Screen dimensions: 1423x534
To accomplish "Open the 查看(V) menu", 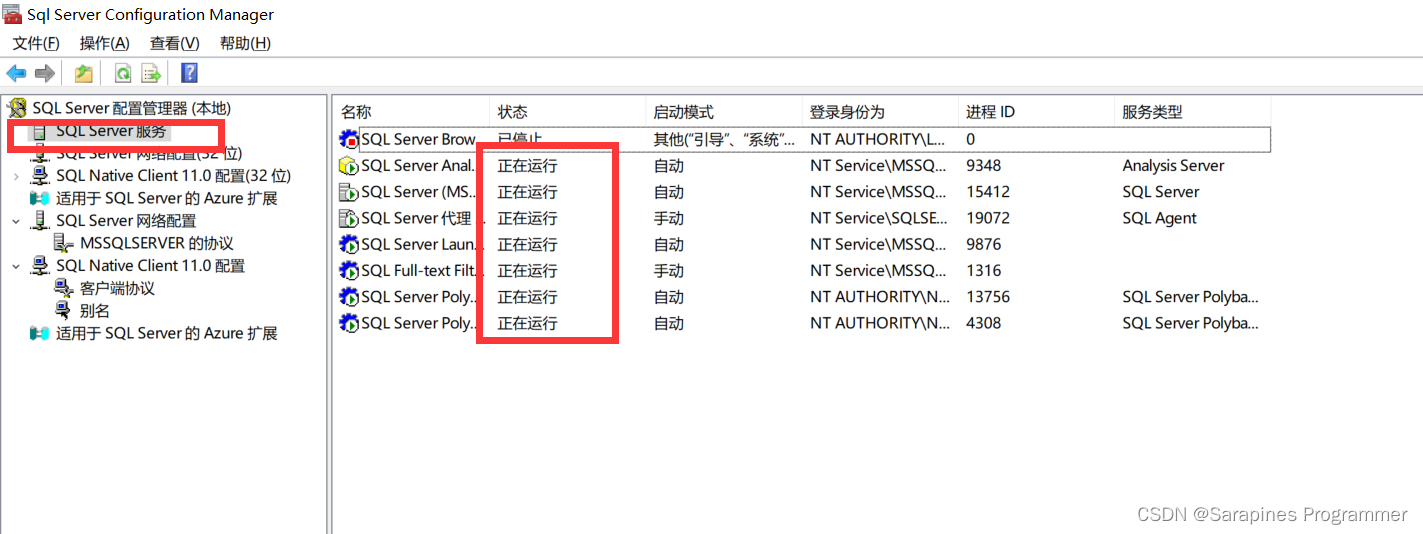I will pos(175,43).
